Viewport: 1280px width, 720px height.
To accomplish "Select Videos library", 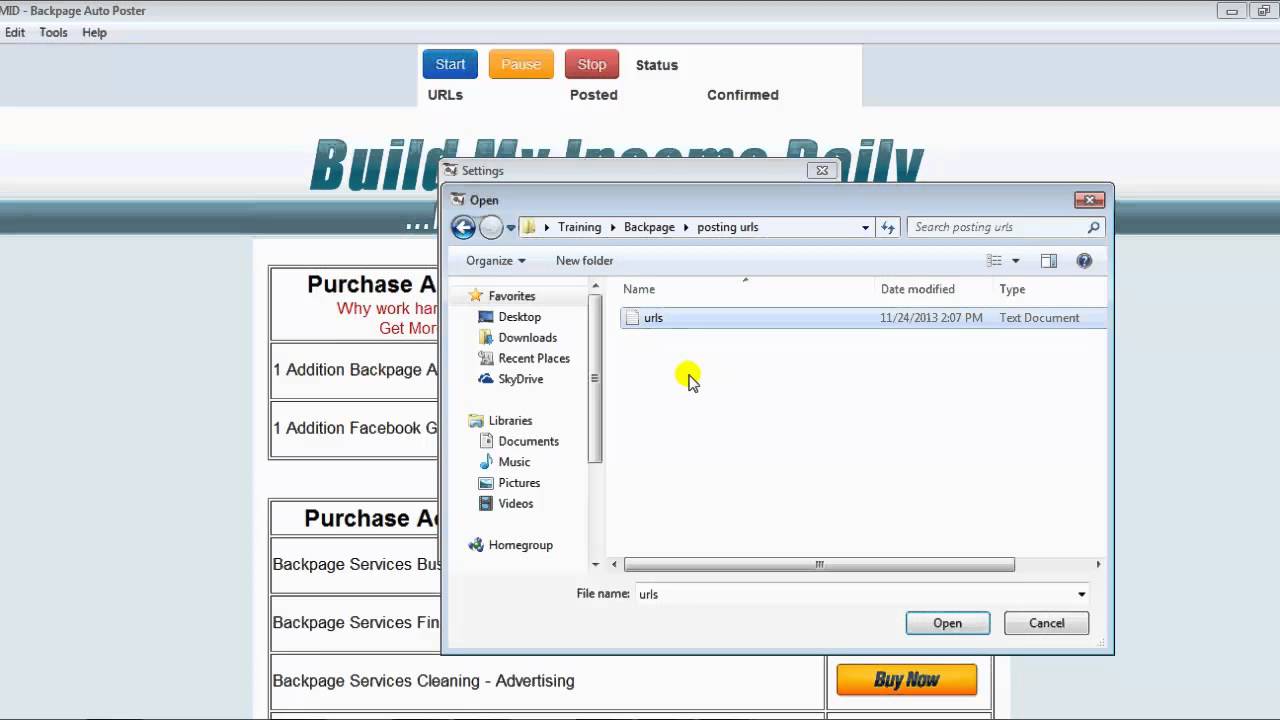I will 515,503.
